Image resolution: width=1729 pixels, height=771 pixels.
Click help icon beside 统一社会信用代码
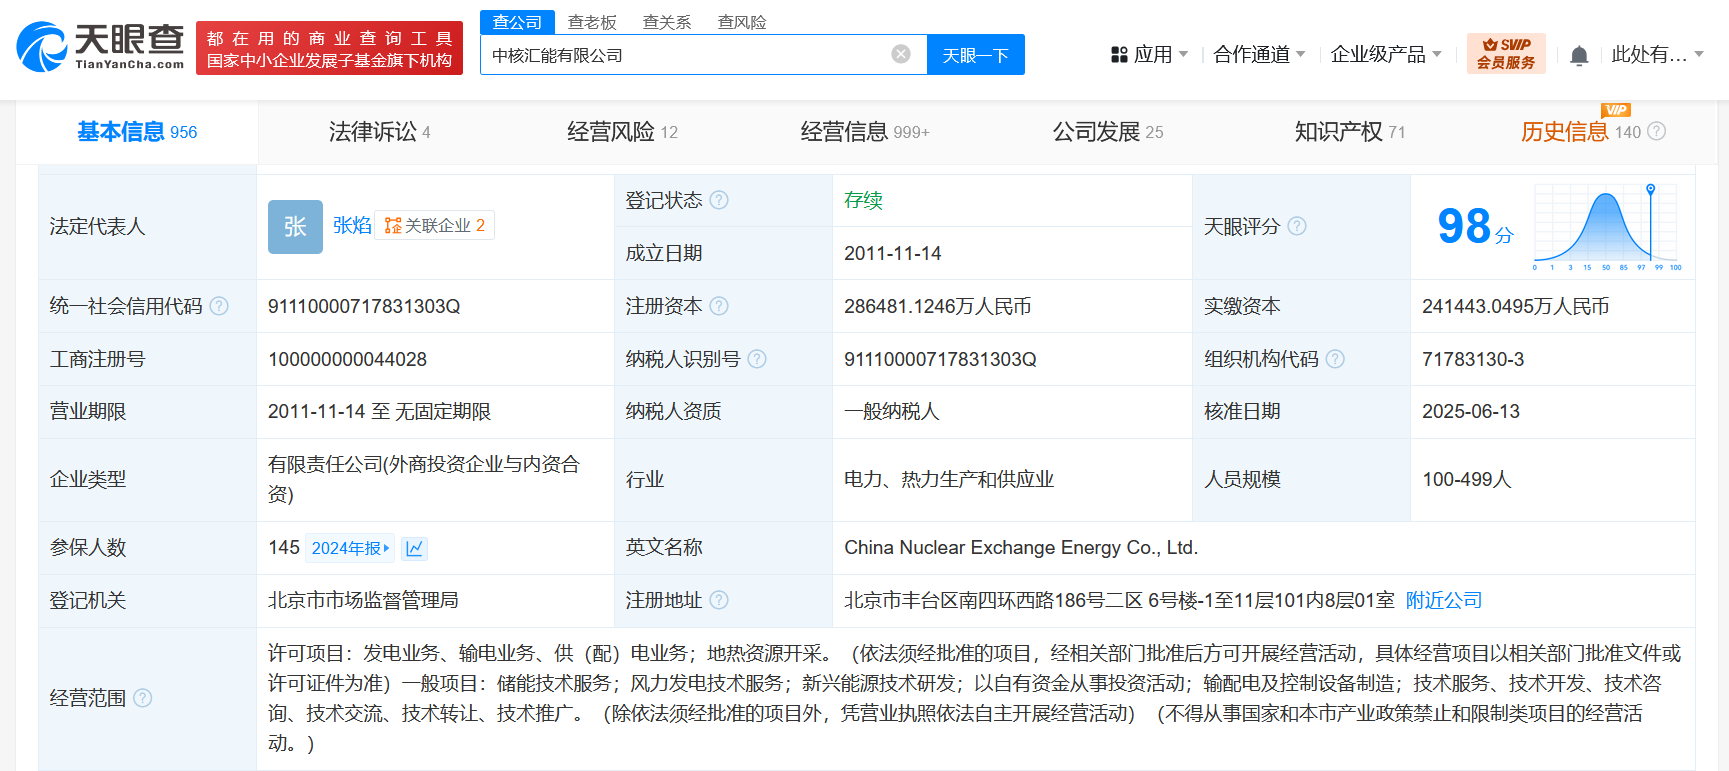pos(219,306)
